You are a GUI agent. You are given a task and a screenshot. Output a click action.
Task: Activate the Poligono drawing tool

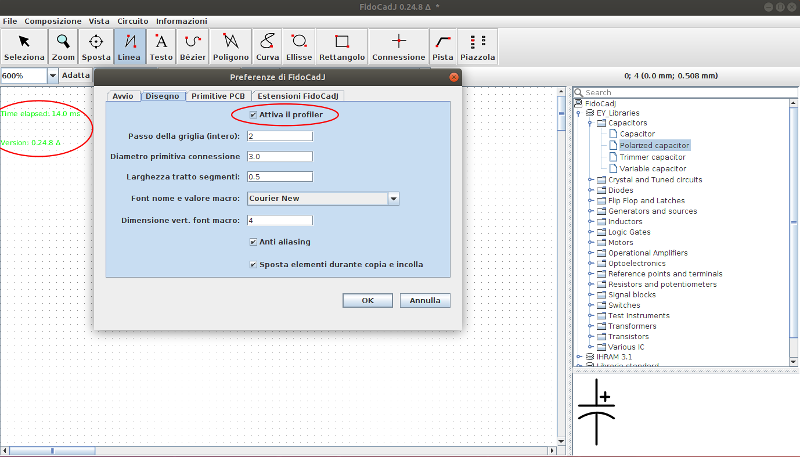(x=231, y=46)
